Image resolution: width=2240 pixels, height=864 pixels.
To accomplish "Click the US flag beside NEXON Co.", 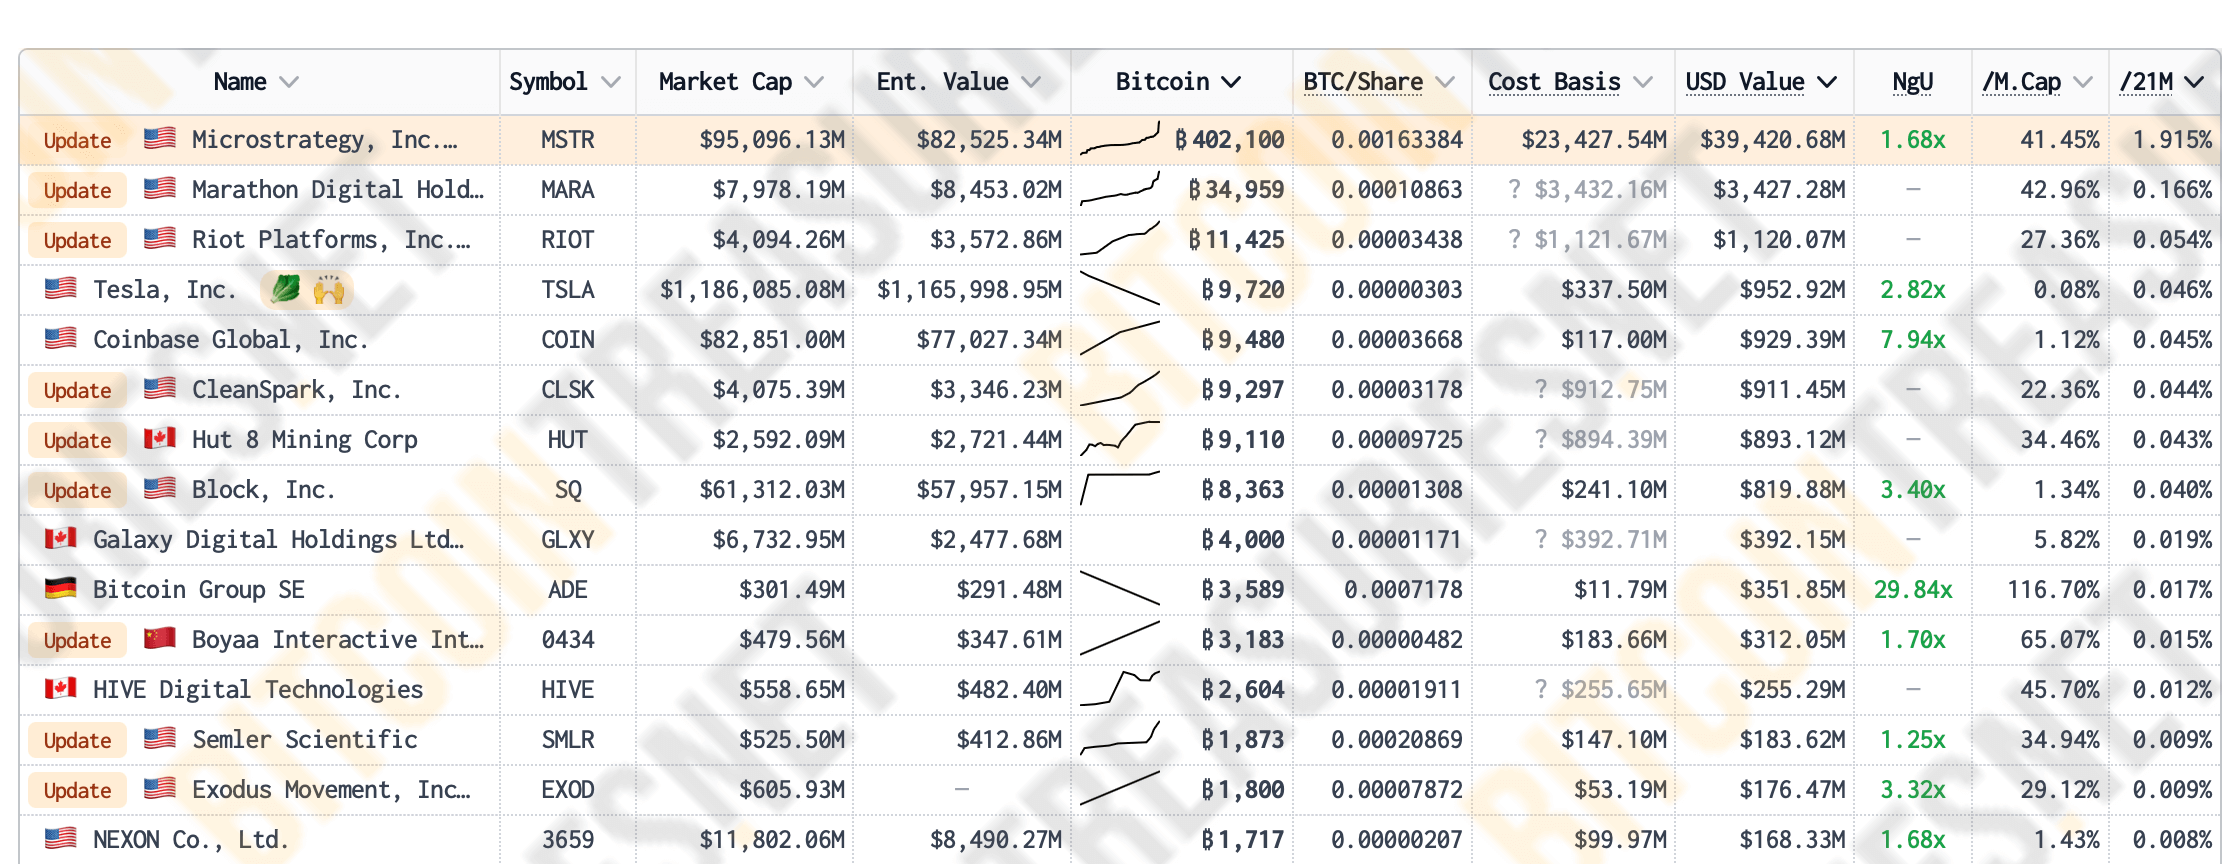I will coord(61,838).
